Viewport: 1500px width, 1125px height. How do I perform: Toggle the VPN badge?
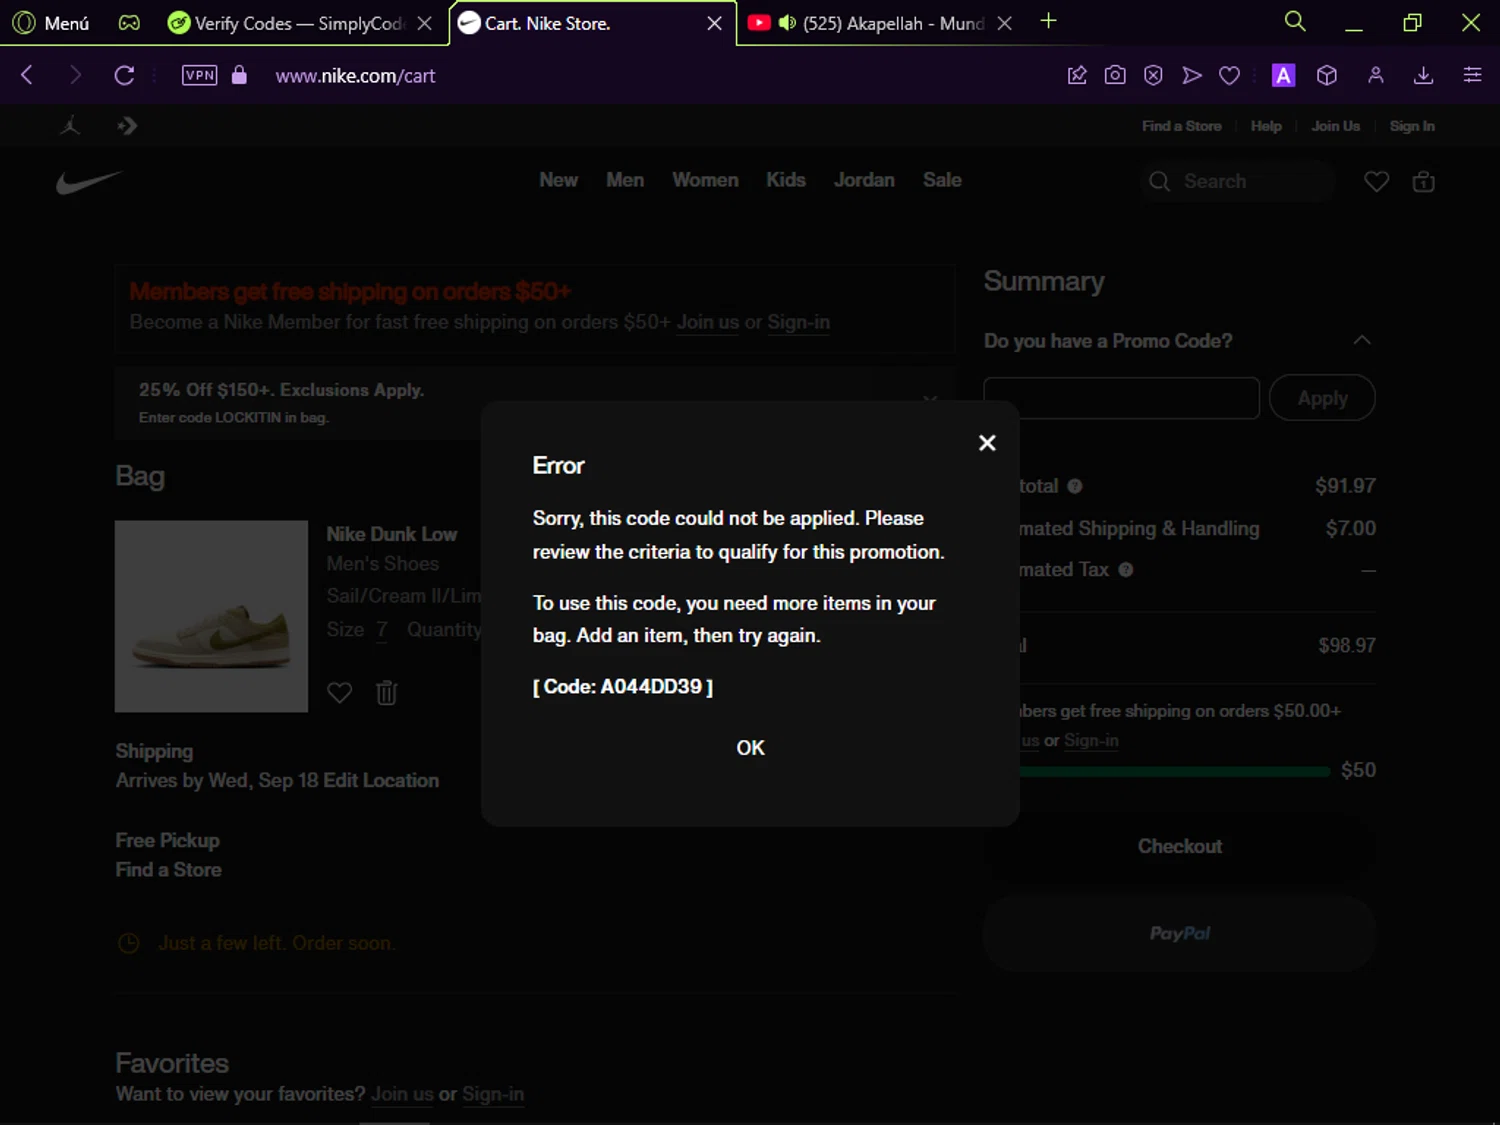(200, 75)
